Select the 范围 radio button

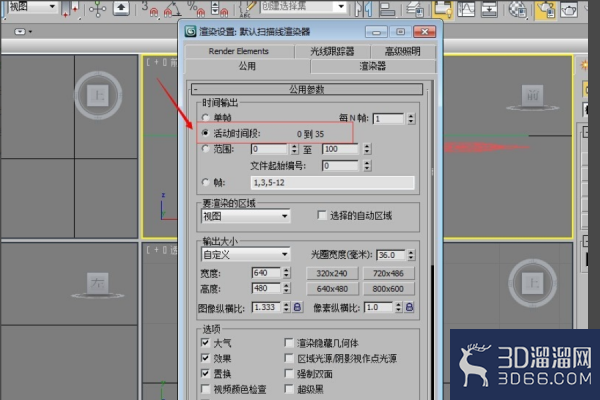point(206,149)
